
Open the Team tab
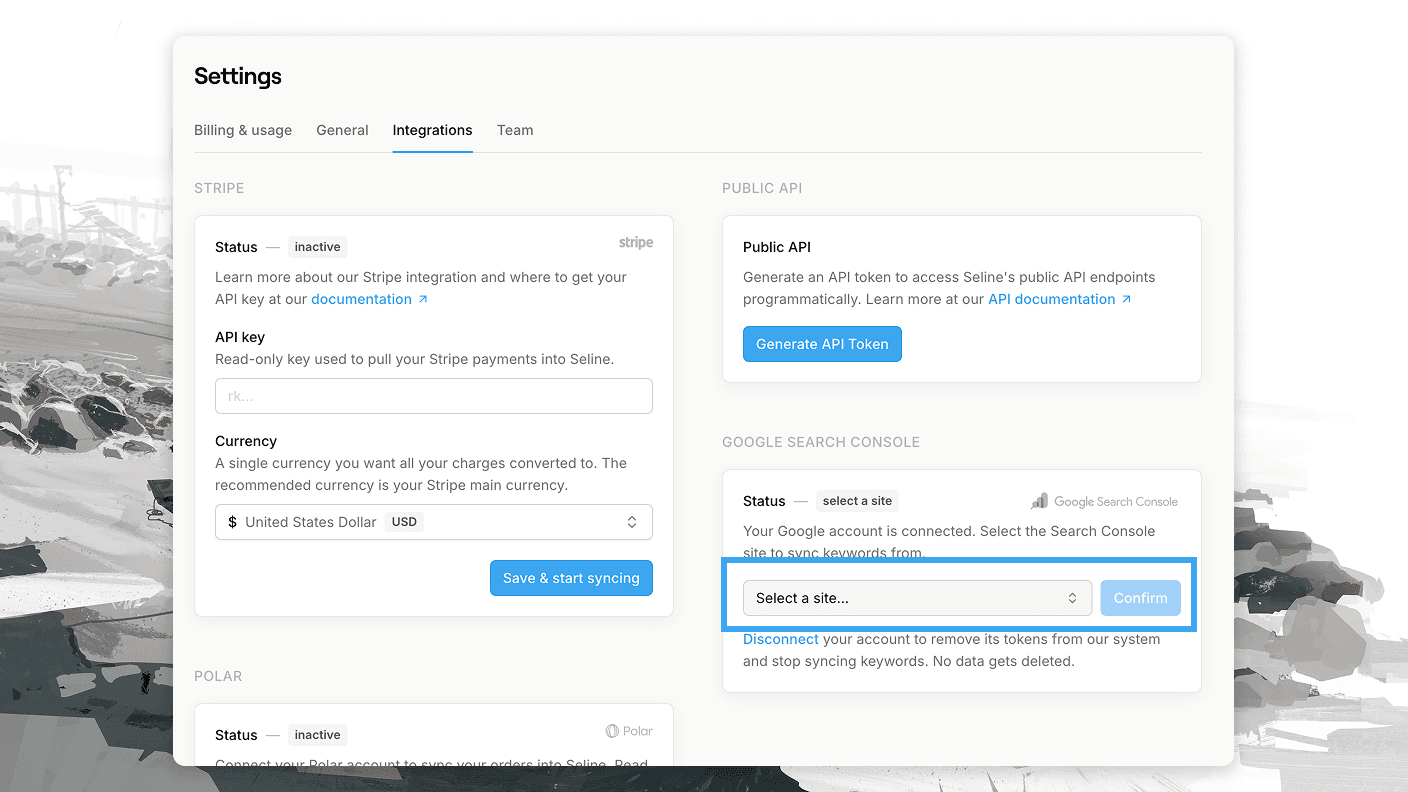pos(515,130)
